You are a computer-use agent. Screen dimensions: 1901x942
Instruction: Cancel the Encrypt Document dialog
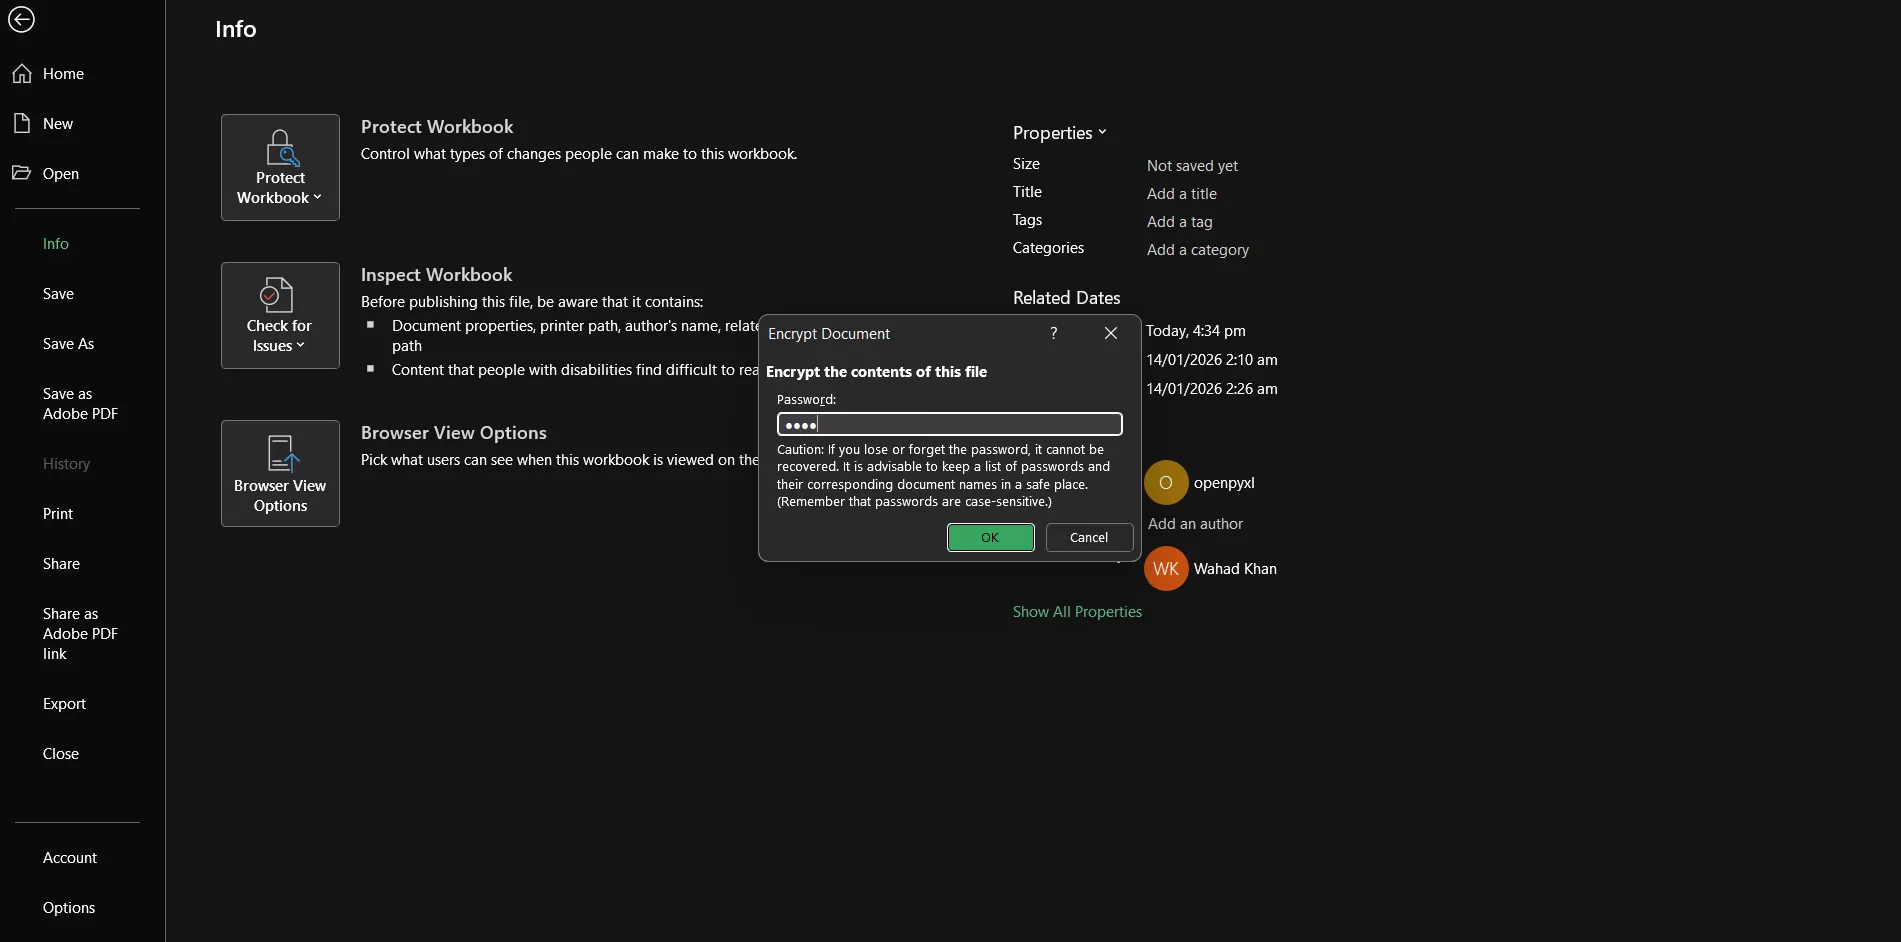1088,537
